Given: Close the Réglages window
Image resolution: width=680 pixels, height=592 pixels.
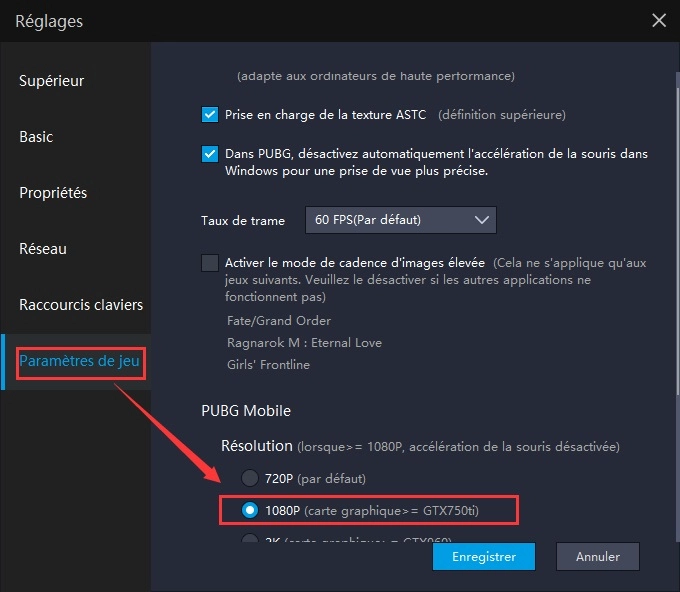Looking at the screenshot, I should click(x=659, y=20).
